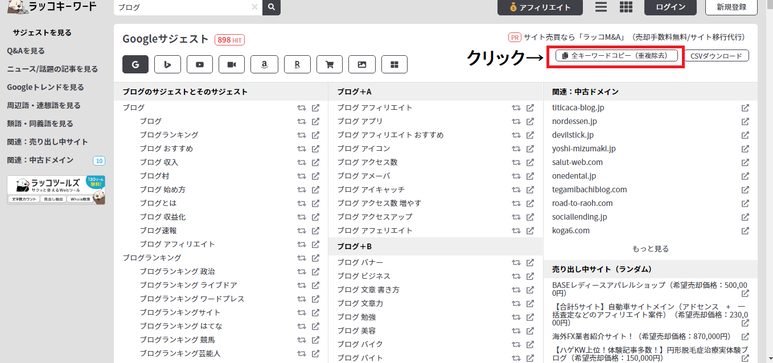Open external link for ブログ 美容
The width and height of the screenshot is (773, 363).
tap(530, 330)
